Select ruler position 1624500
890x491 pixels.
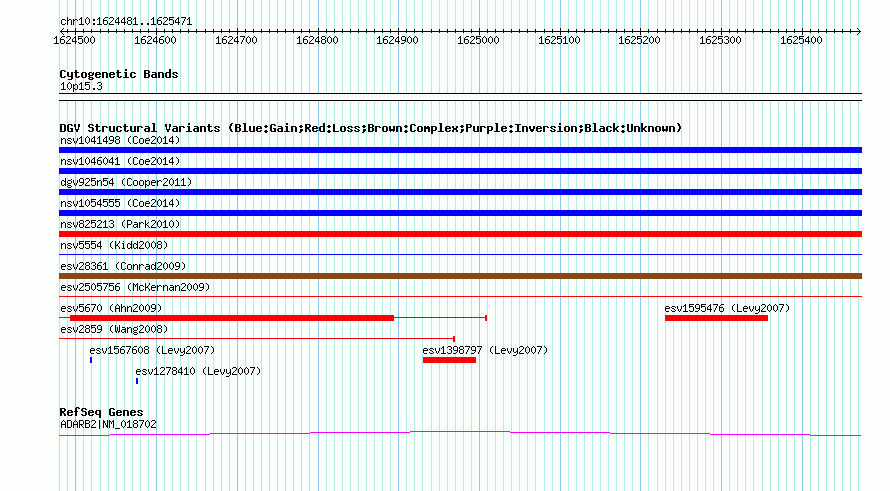pos(74,40)
